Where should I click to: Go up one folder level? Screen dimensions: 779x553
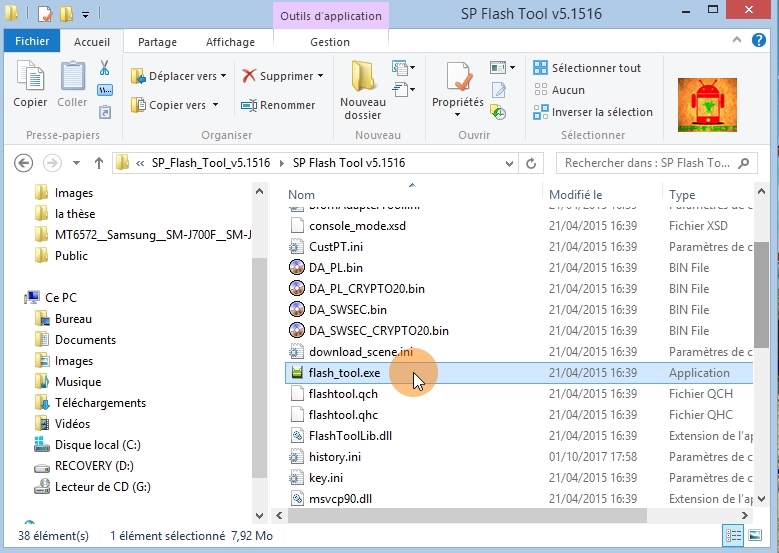[x=98, y=163]
